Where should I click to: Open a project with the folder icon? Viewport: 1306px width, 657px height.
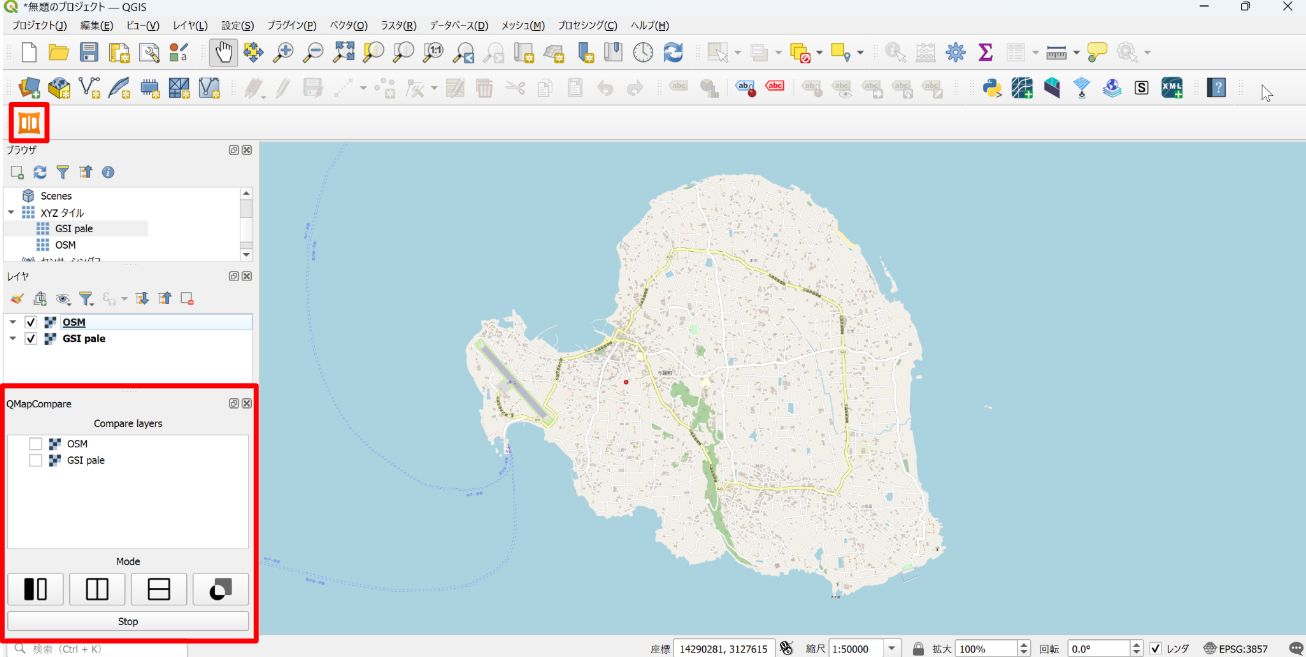pyautogui.click(x=59, y=52)
